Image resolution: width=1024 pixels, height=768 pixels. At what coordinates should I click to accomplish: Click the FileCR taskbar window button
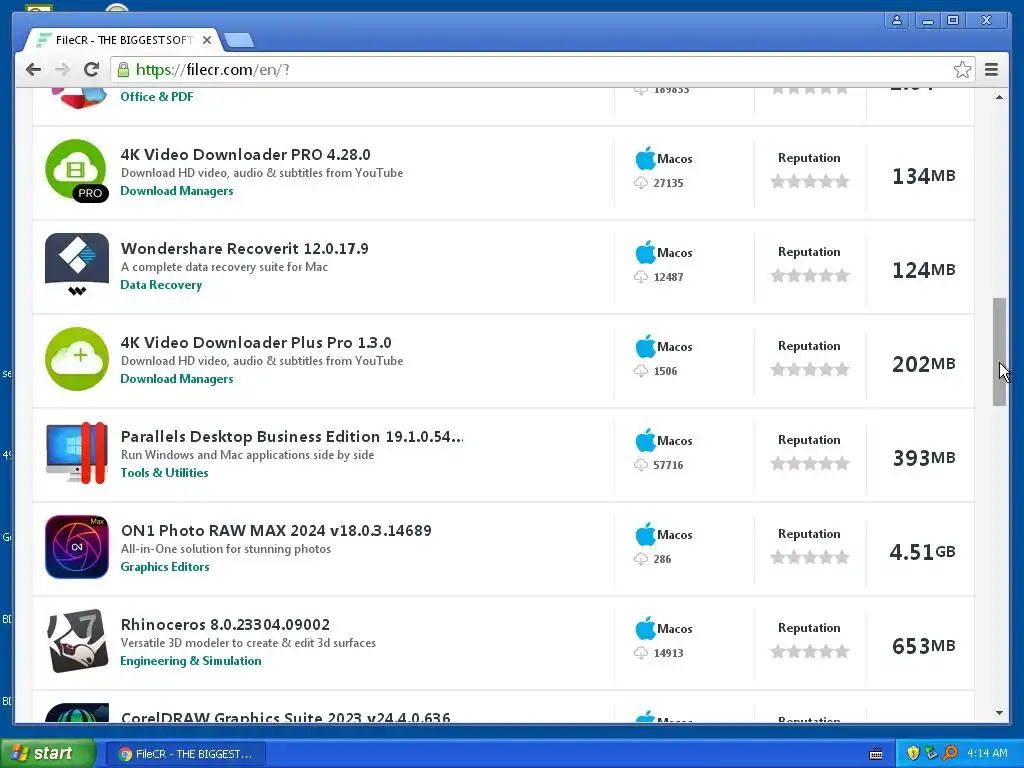185,754
